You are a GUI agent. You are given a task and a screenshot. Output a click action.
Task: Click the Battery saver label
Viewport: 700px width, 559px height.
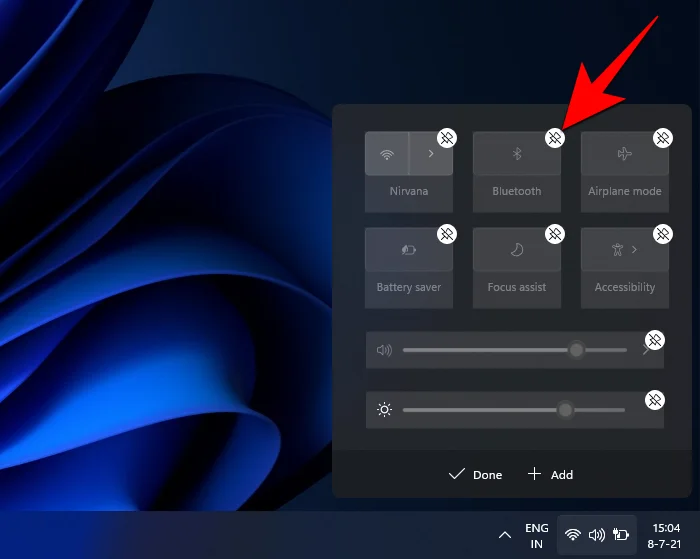[408, 287]
